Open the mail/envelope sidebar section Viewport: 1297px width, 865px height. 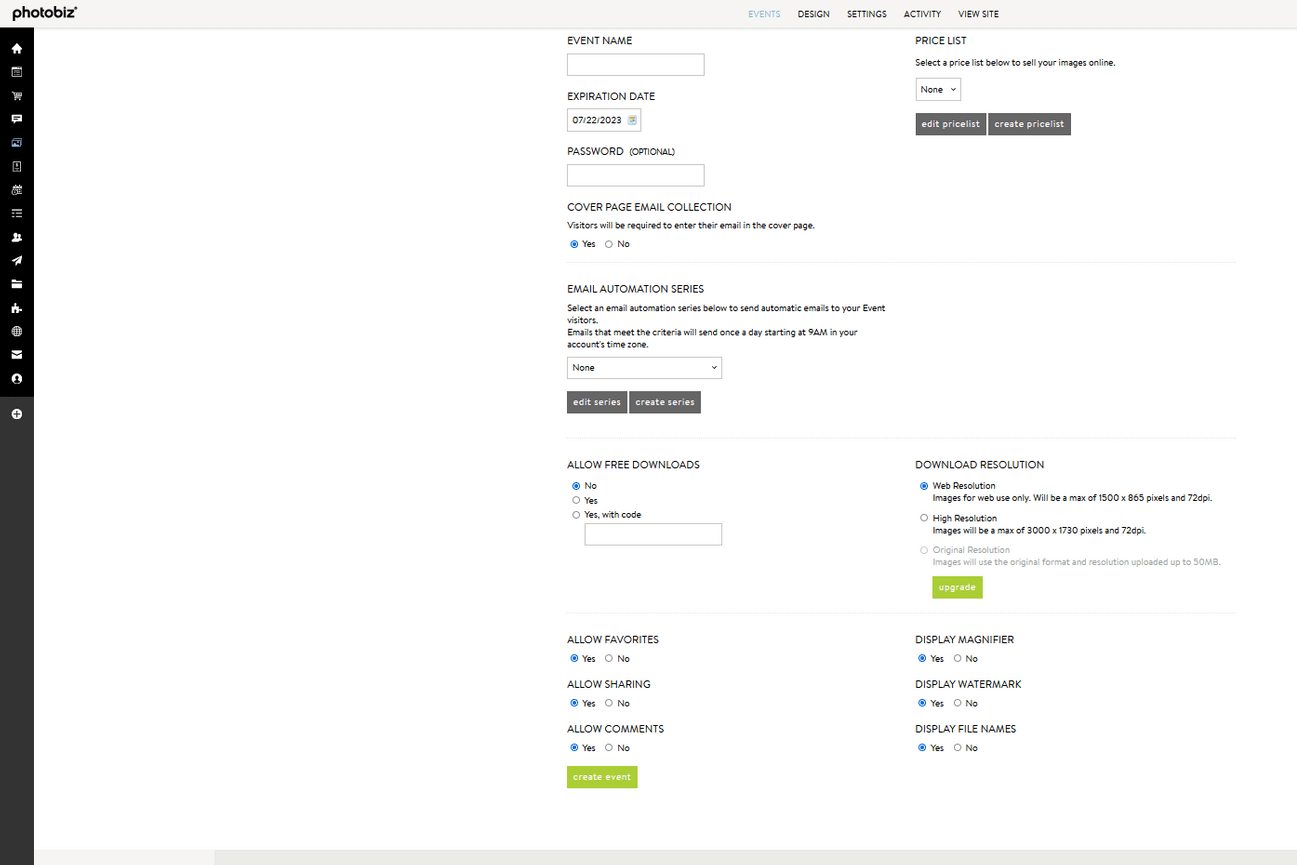pos(16,355)
